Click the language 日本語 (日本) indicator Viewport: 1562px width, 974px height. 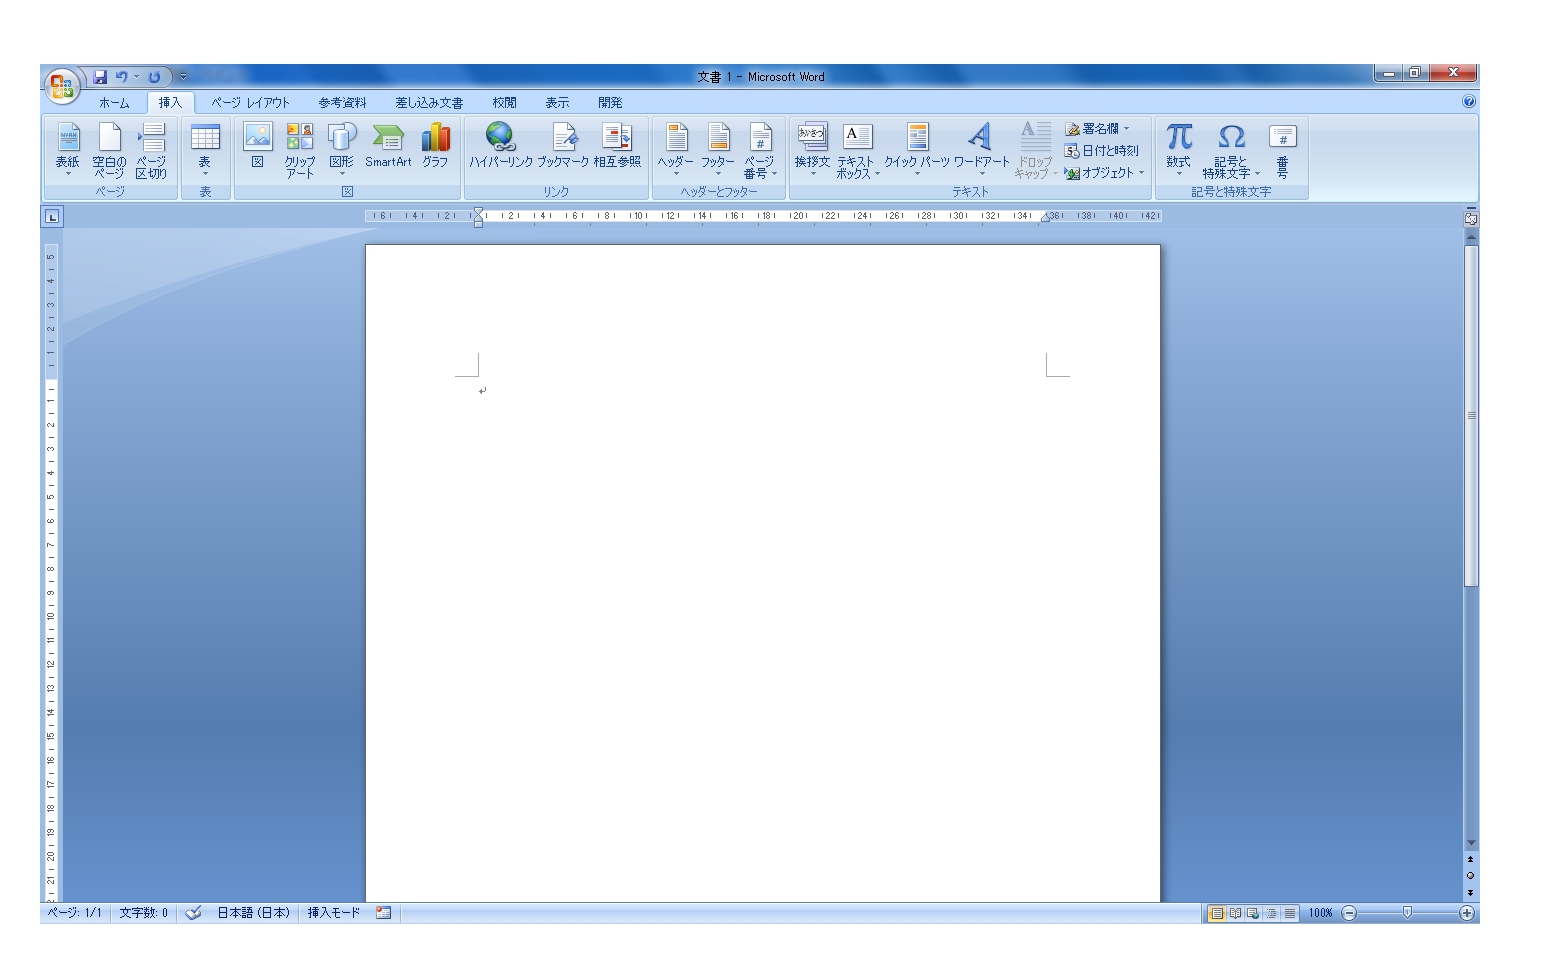(x=253, y=913)
